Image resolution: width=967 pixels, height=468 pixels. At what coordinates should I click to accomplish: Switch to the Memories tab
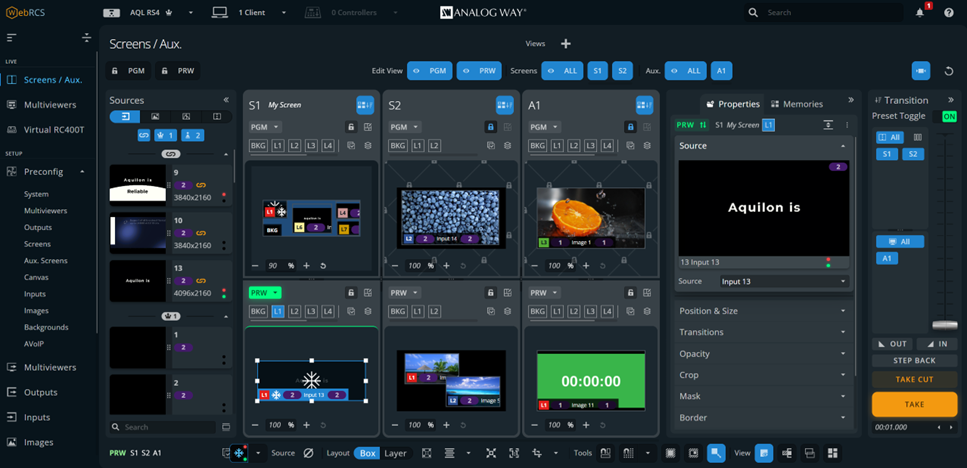click(795, 104)
